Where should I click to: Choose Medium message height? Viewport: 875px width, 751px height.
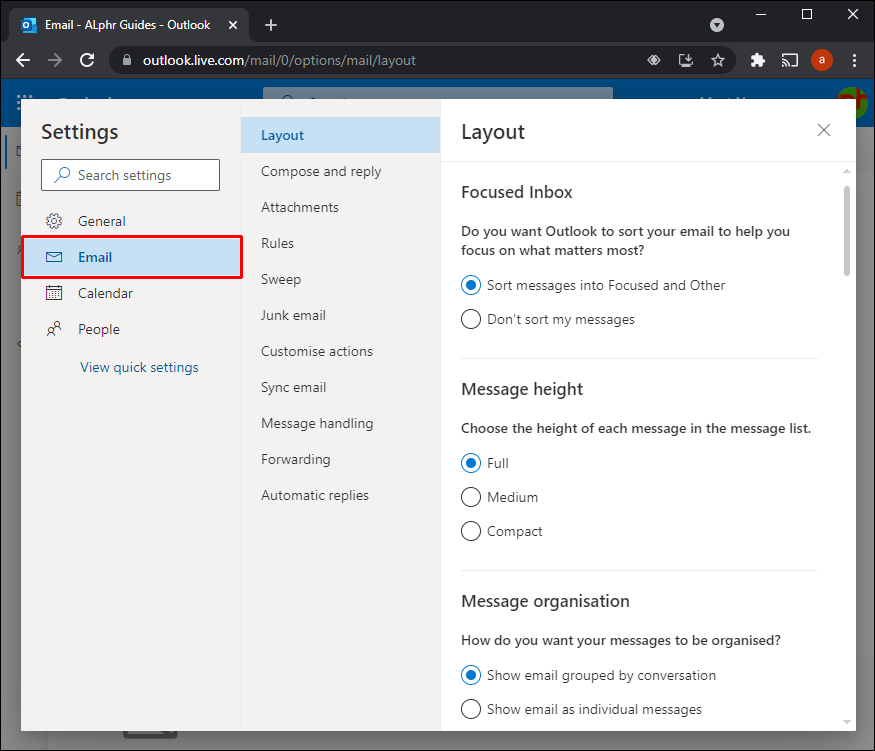(471, 497)
